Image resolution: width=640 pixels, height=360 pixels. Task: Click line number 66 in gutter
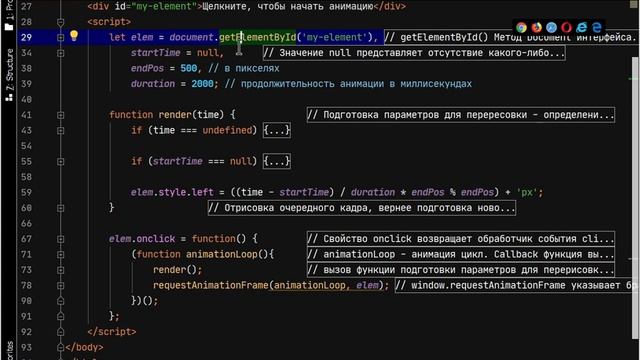pyautogui.click(x=26, y=223)
